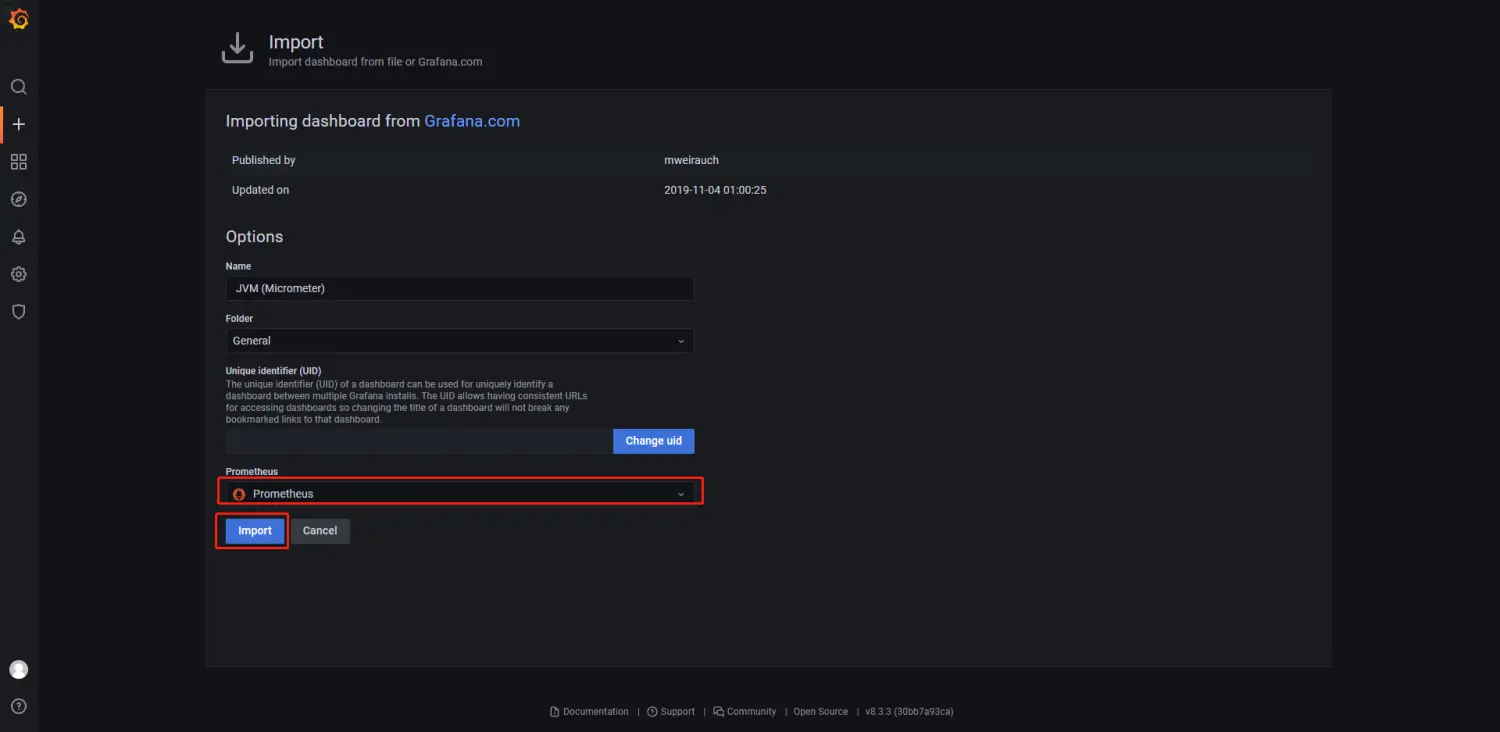Click the Change uid button
This screenshot has width=1500, height=732.
coord(654,441)
